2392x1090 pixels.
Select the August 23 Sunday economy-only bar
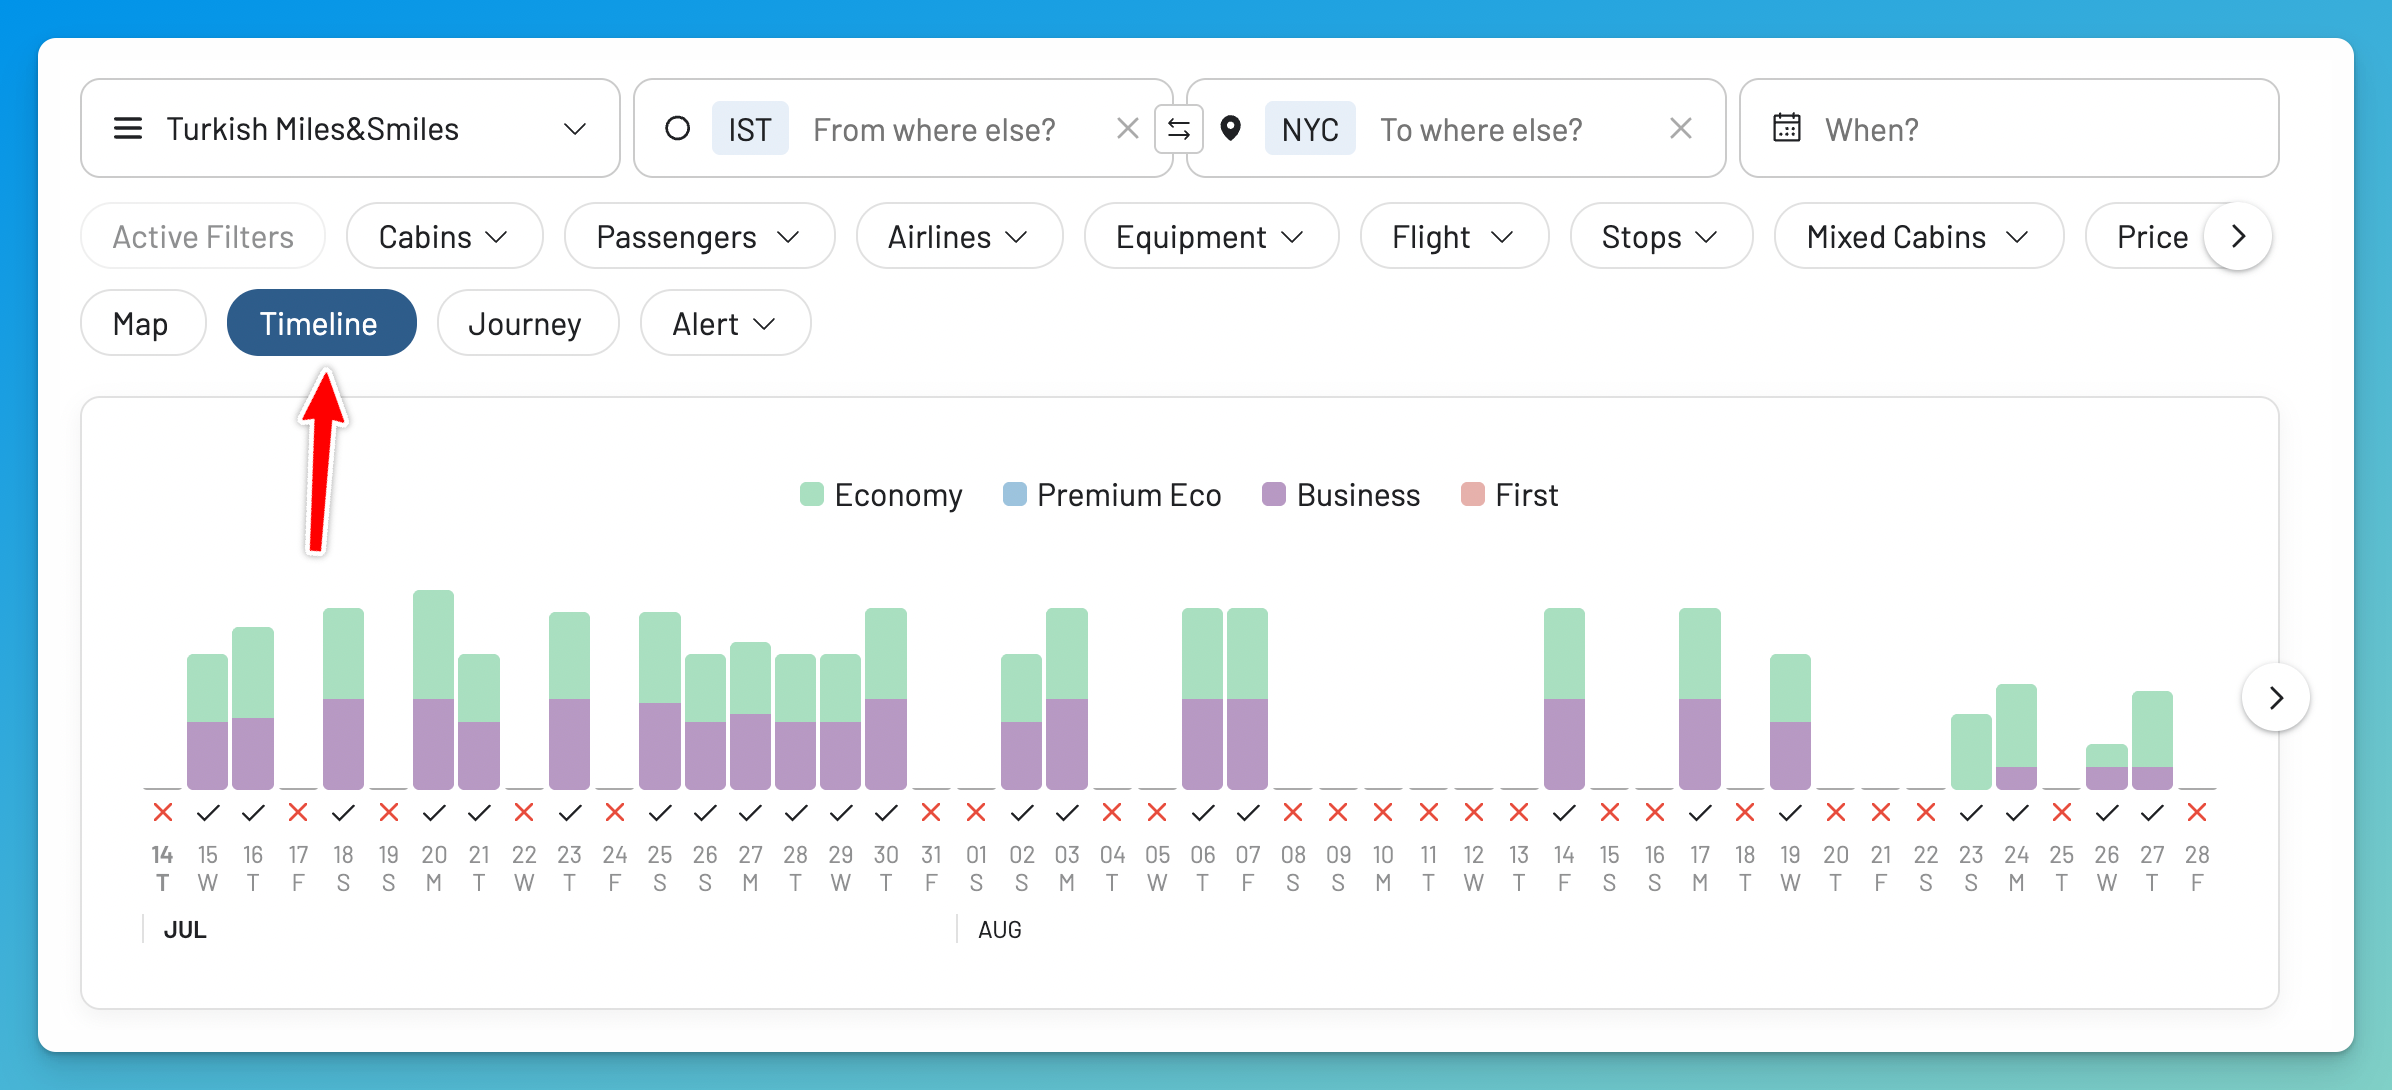(x=1971, y=751)
